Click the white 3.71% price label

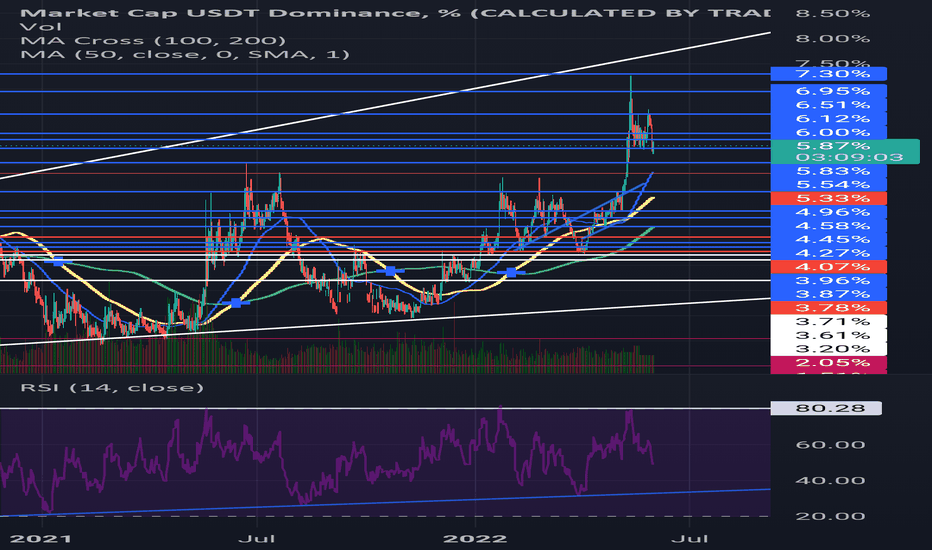click(x=829, y=321)
